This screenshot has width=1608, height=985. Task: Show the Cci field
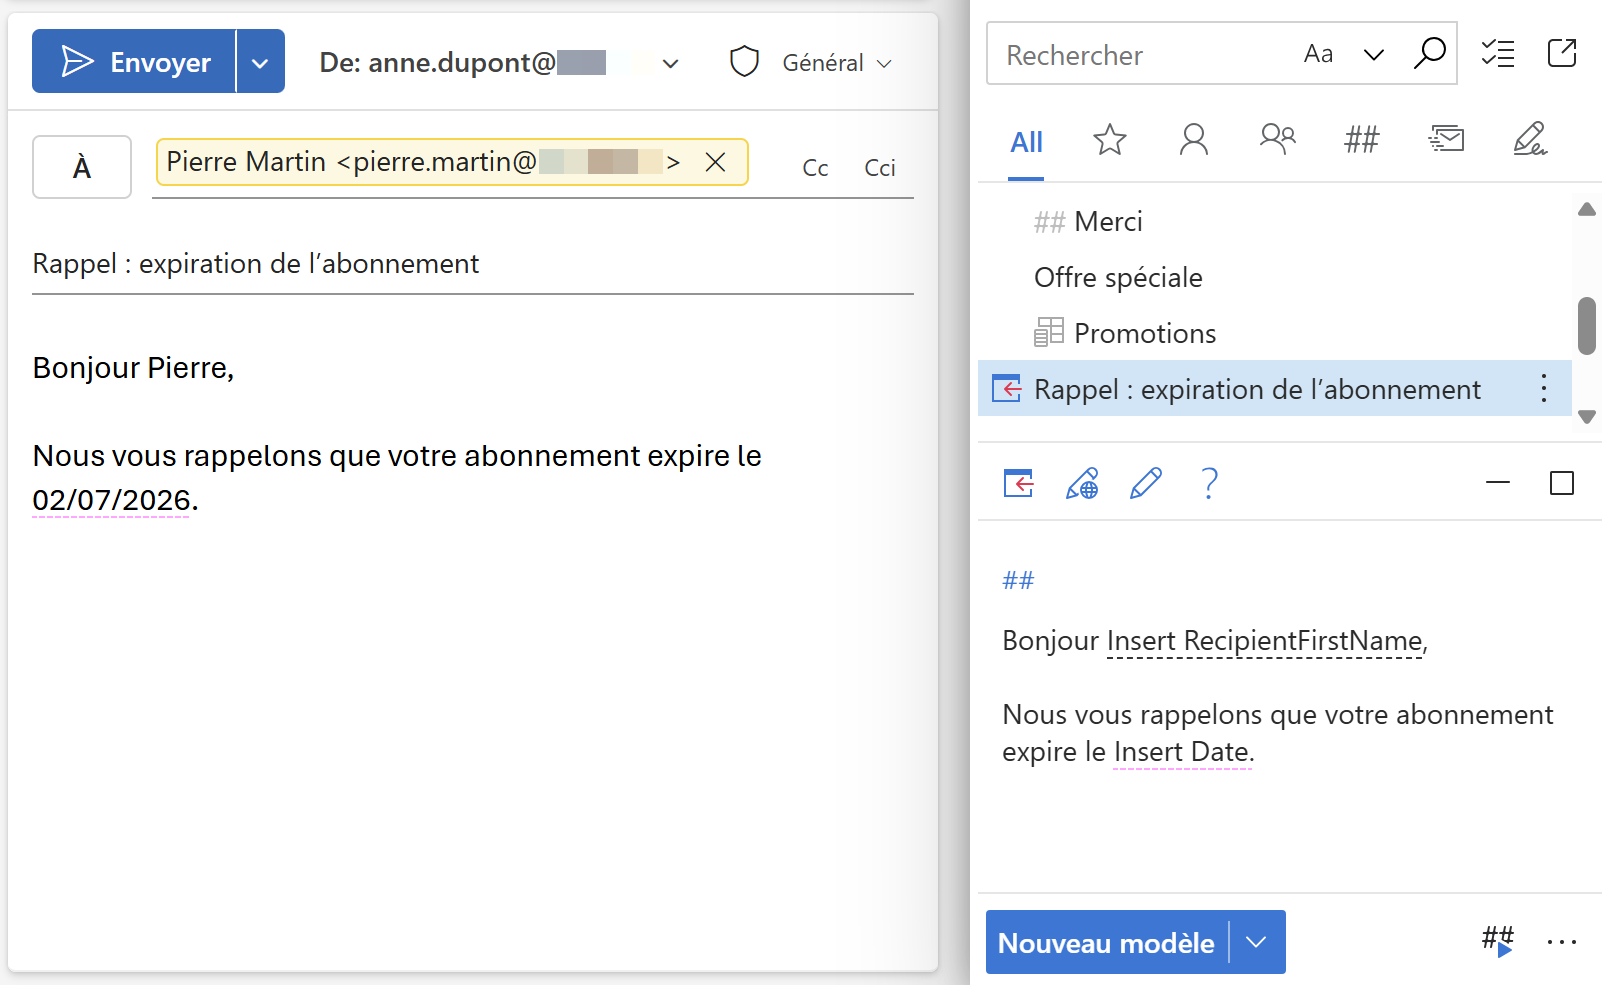[x=880, y=168]
